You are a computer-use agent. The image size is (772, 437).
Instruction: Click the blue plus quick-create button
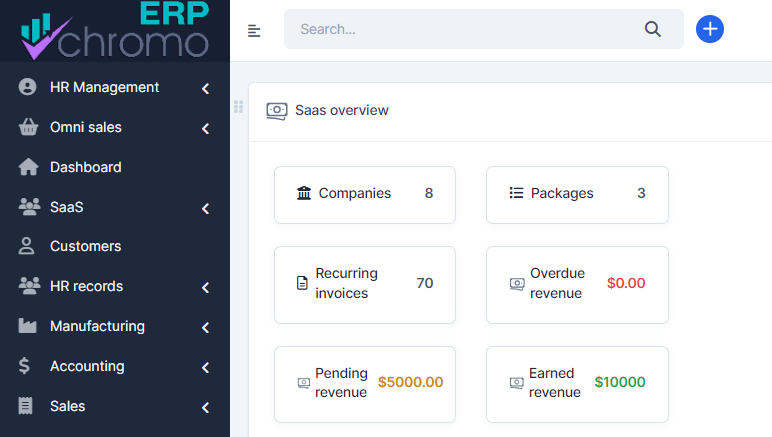tap(709, 29)
